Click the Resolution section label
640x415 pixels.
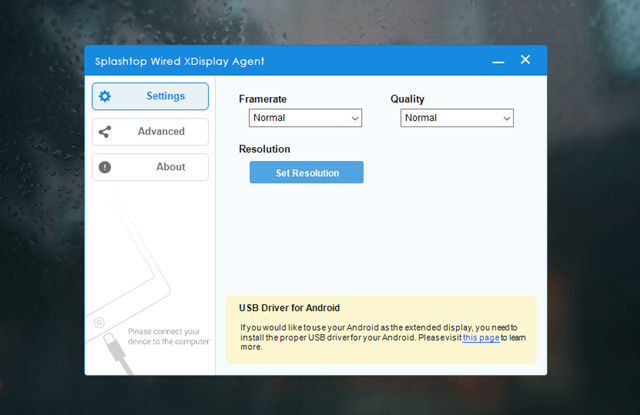[x=264, y=149]
